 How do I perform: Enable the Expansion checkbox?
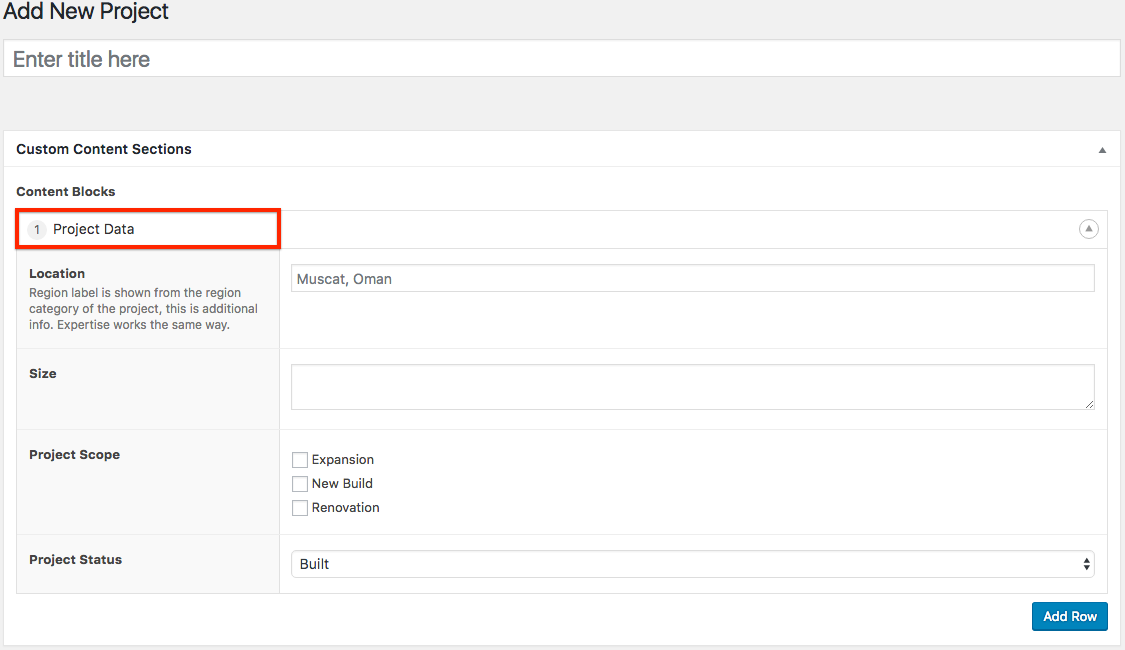[300, 460]
